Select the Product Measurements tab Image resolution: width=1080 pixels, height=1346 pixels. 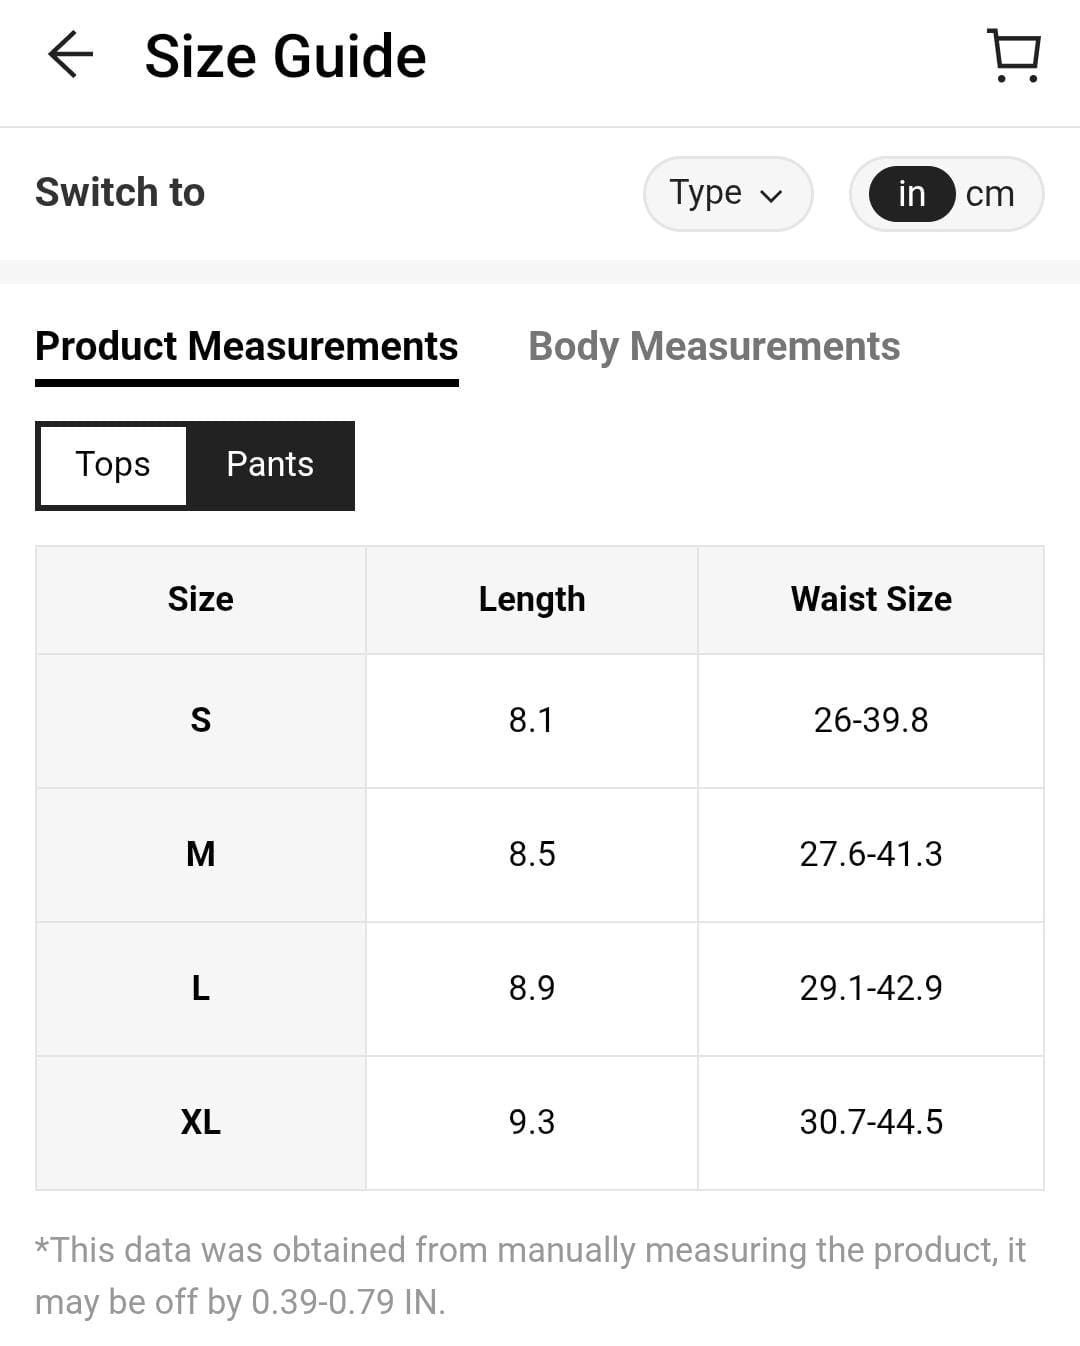(x=246, y=347)
